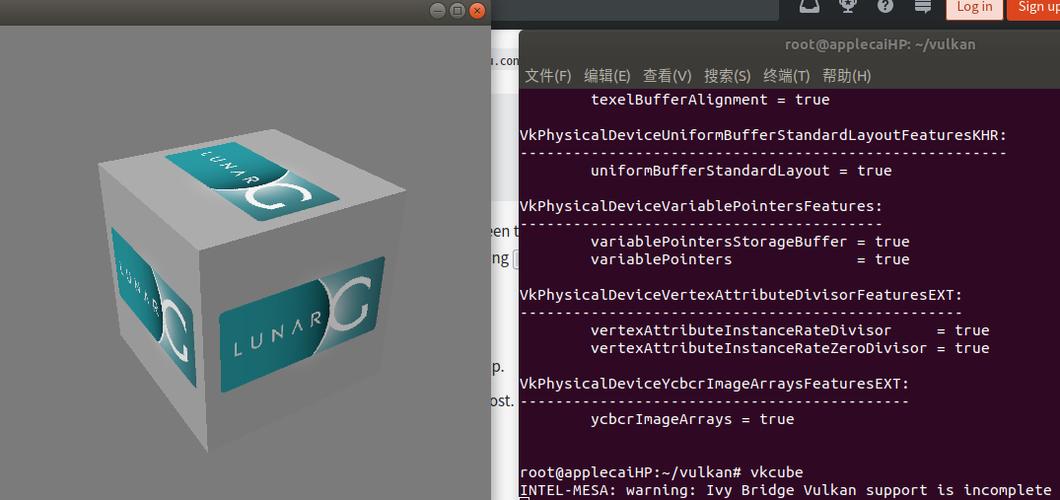The width and height of the screenshot is (1060, 500).
Task: Open the 查看(V) terminal menu
Action: point(667,76)
